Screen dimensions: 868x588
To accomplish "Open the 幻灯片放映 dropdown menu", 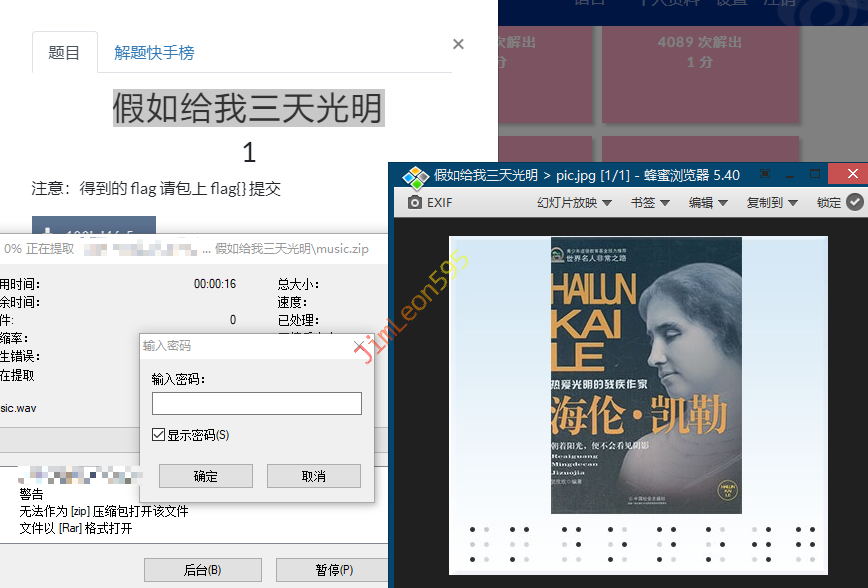I will 573,202.
